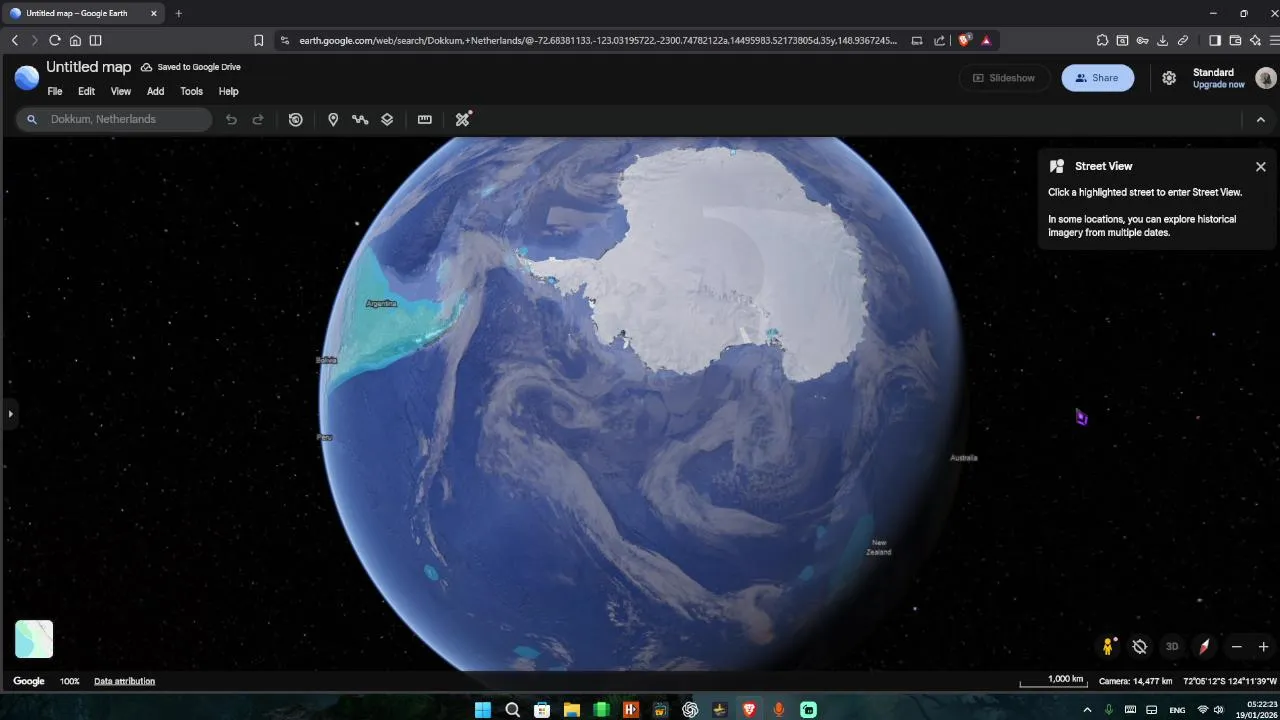1280x720 pixels.
Task: Click the Brave browser taskbar icon
Action: point(749,710)
